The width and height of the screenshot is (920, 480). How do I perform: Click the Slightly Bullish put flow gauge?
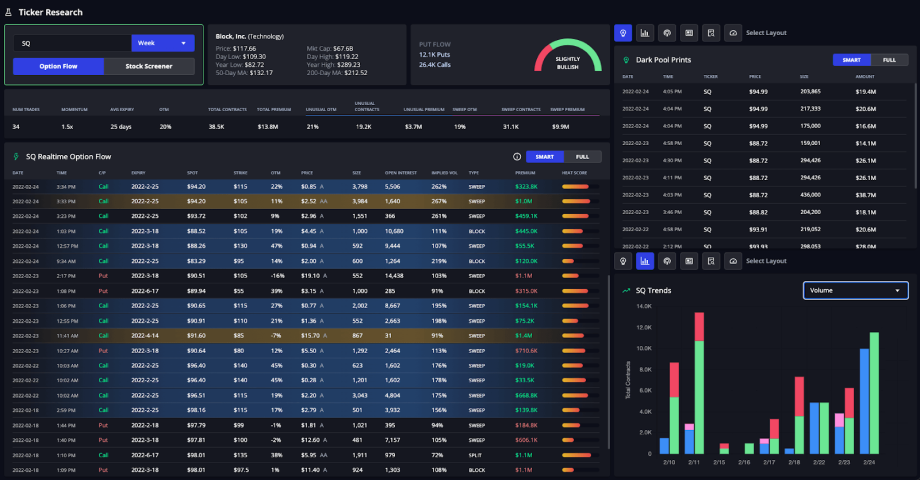(567, 56)
